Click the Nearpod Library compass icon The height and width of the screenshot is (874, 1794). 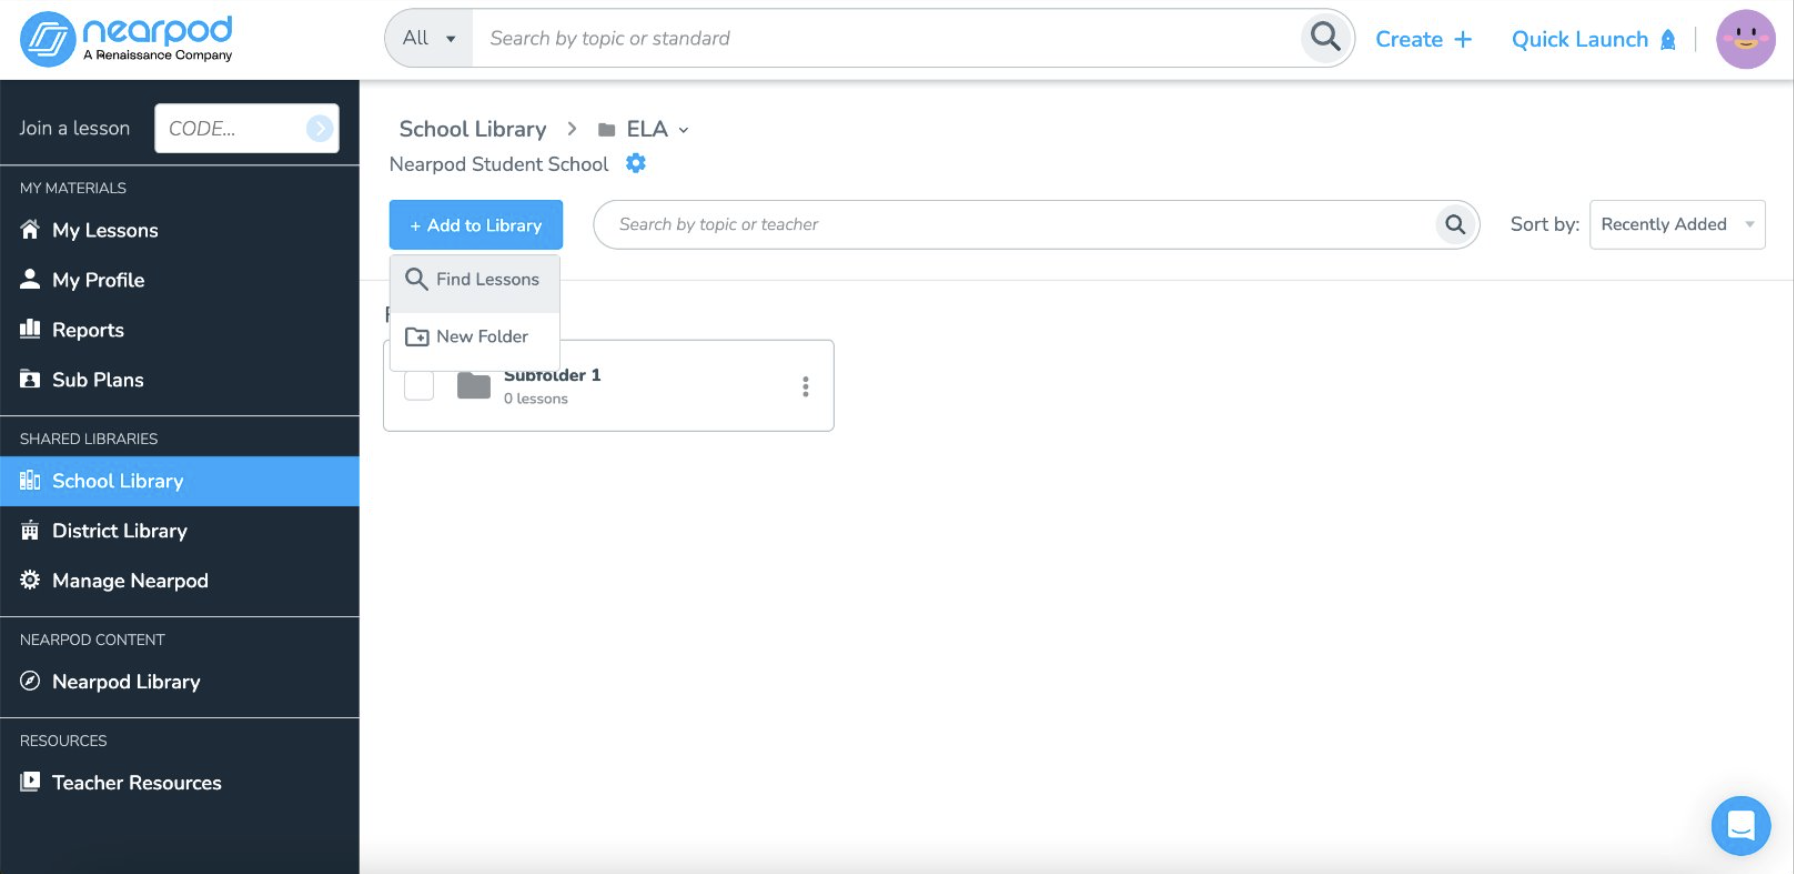click(x=30, y=681)
